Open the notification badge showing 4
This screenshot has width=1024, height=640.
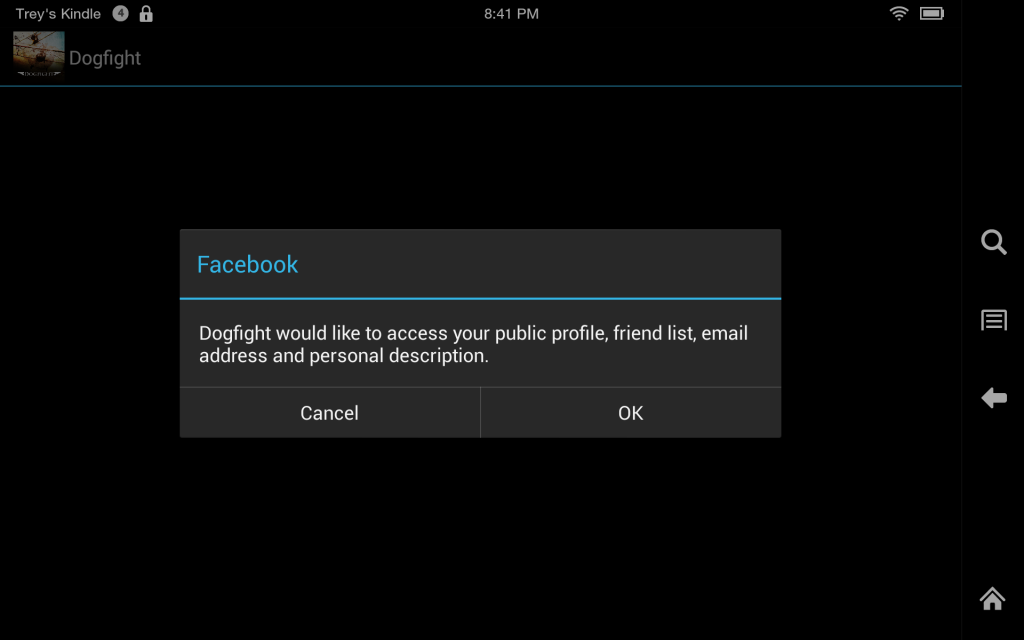120,13
